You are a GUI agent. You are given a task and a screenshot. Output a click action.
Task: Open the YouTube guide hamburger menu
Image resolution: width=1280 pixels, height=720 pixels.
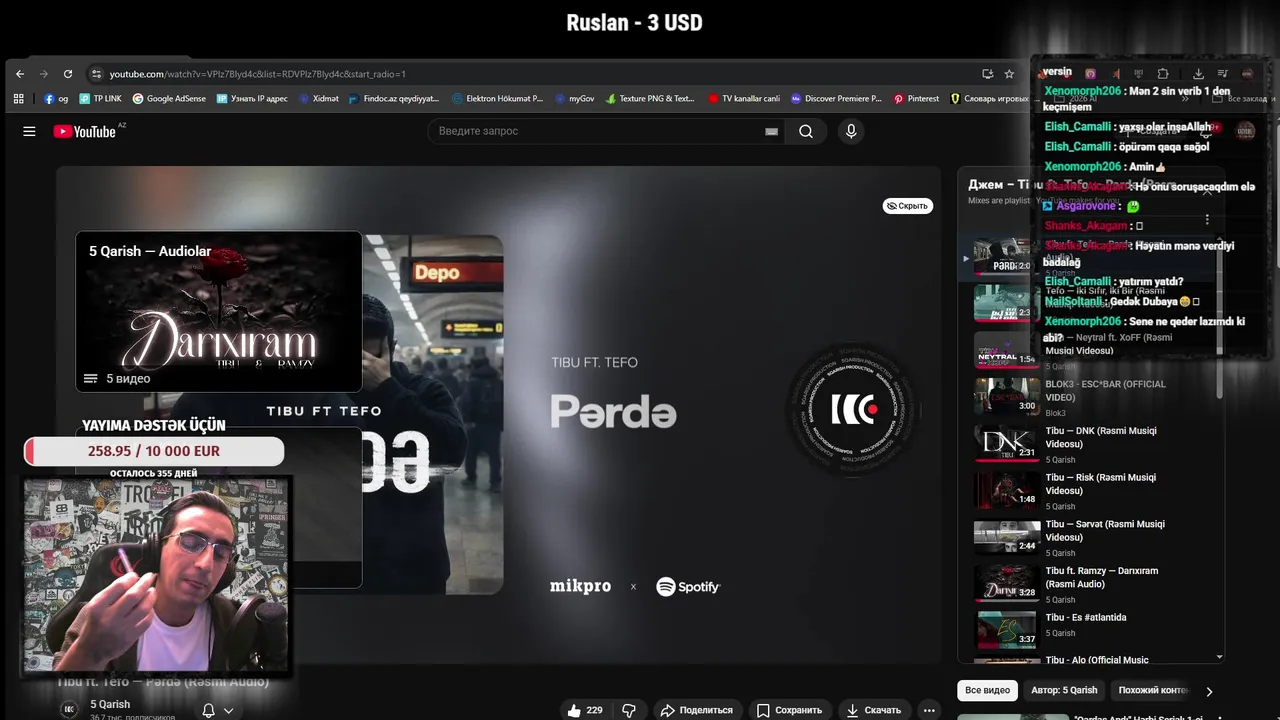(29, 131)
